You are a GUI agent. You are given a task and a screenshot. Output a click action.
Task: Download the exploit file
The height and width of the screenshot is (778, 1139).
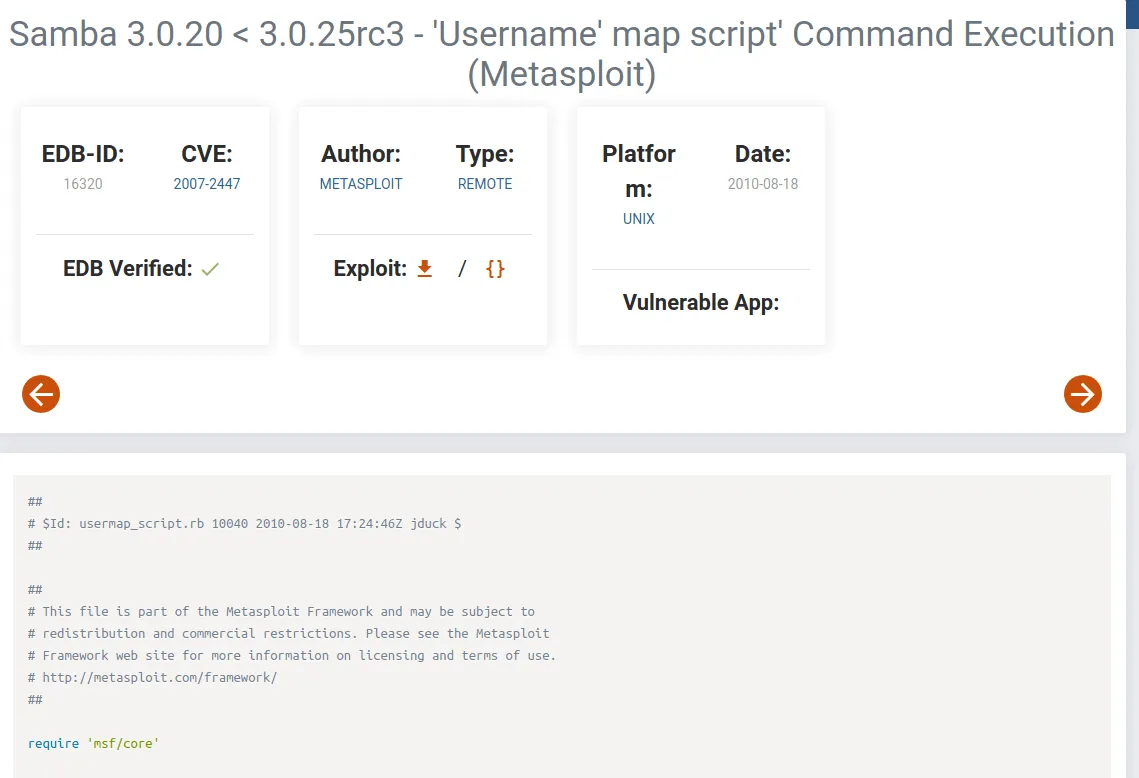tap(425, 269)
